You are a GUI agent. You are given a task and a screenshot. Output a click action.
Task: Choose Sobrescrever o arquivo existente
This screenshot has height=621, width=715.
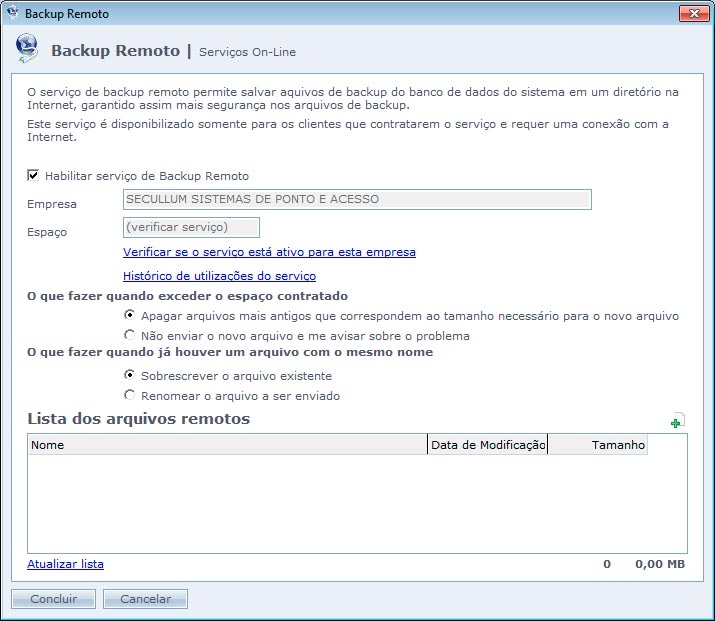click(130, 376)
